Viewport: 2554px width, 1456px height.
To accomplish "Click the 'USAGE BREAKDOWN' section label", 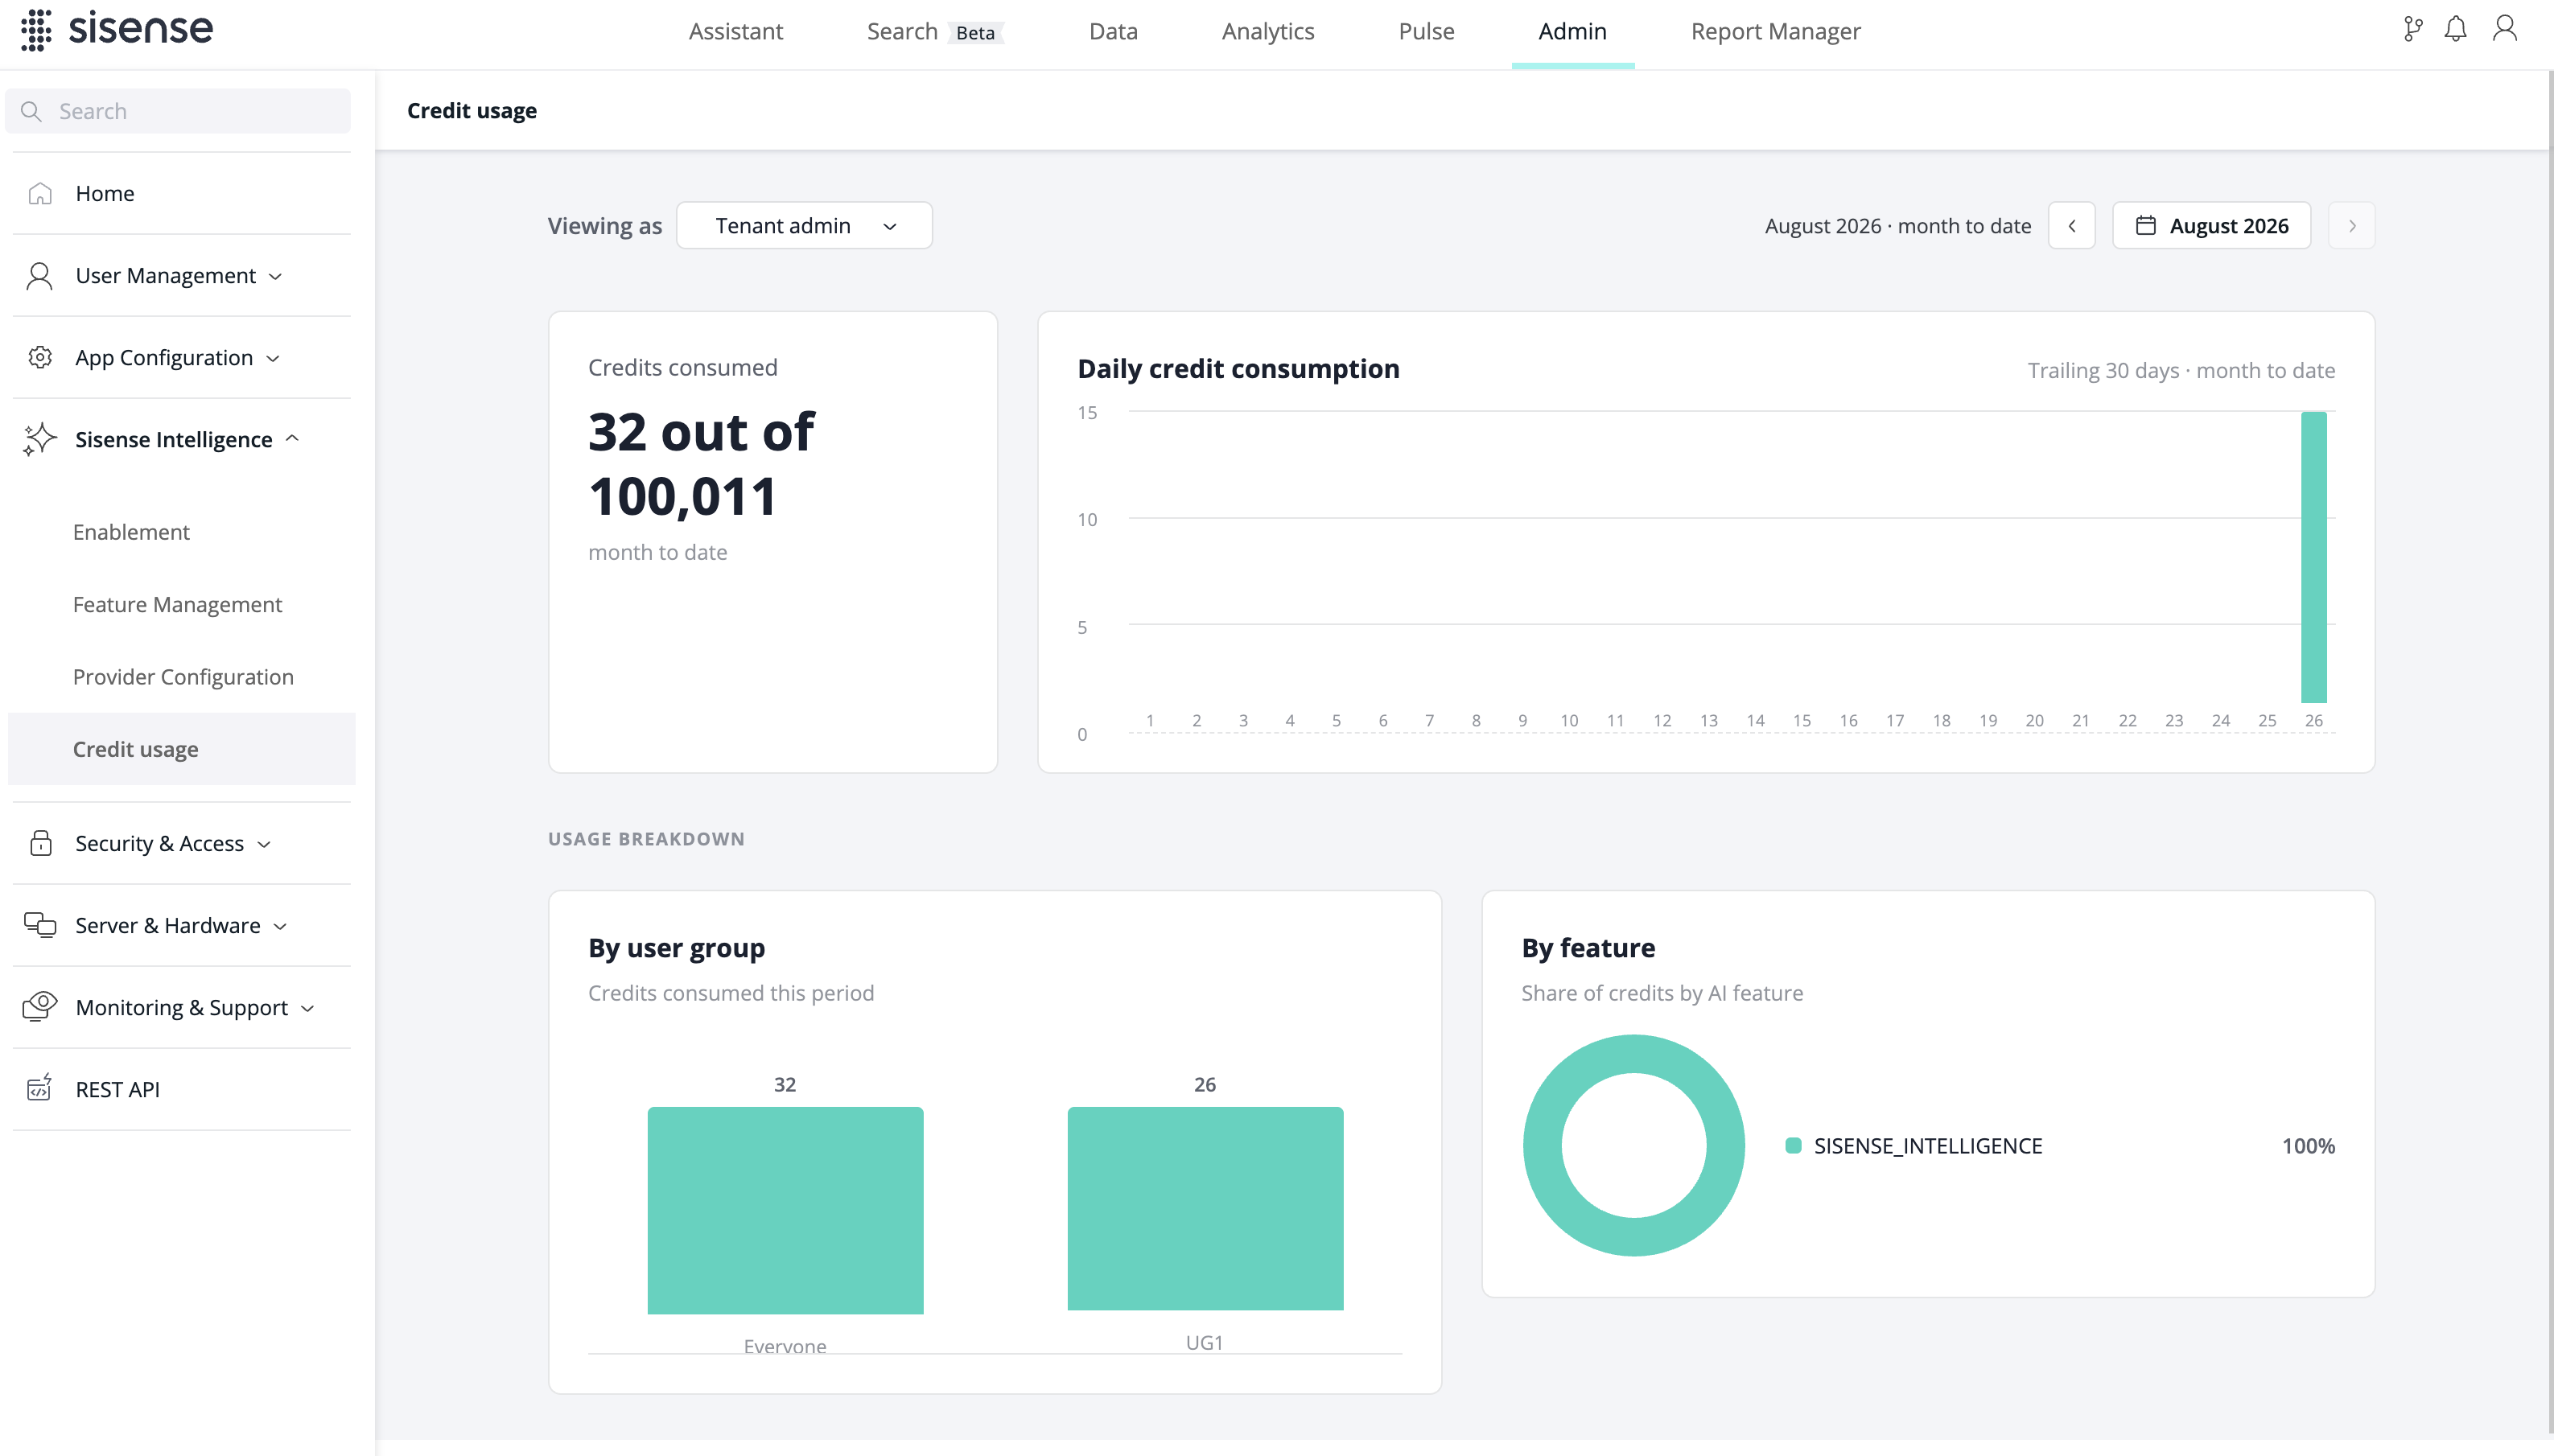I will click(646, 839).
